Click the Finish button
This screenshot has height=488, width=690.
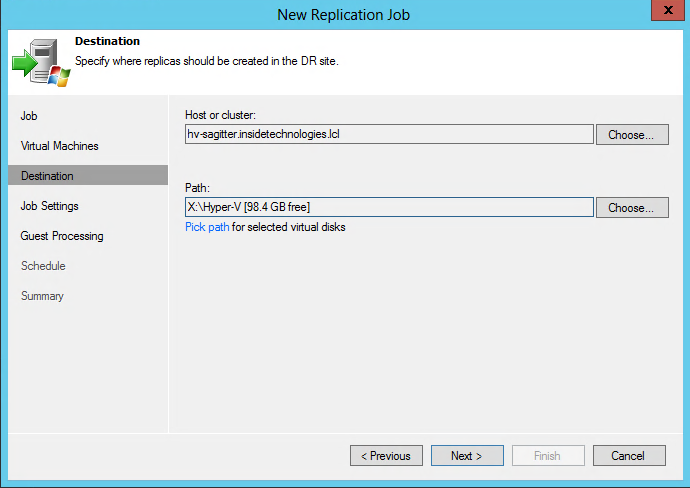tap(547, 456)
